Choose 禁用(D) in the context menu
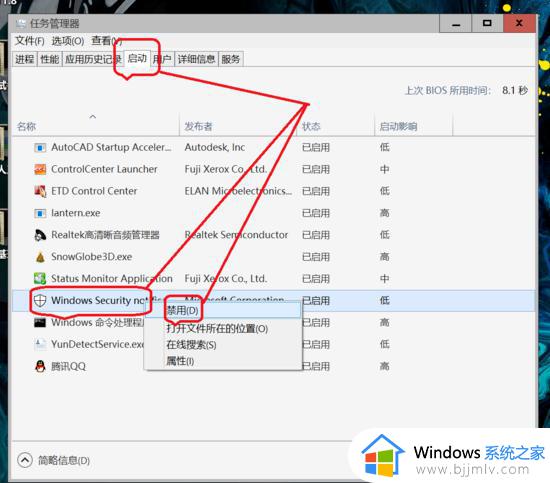Screen dimensions: 550x483 223,310
